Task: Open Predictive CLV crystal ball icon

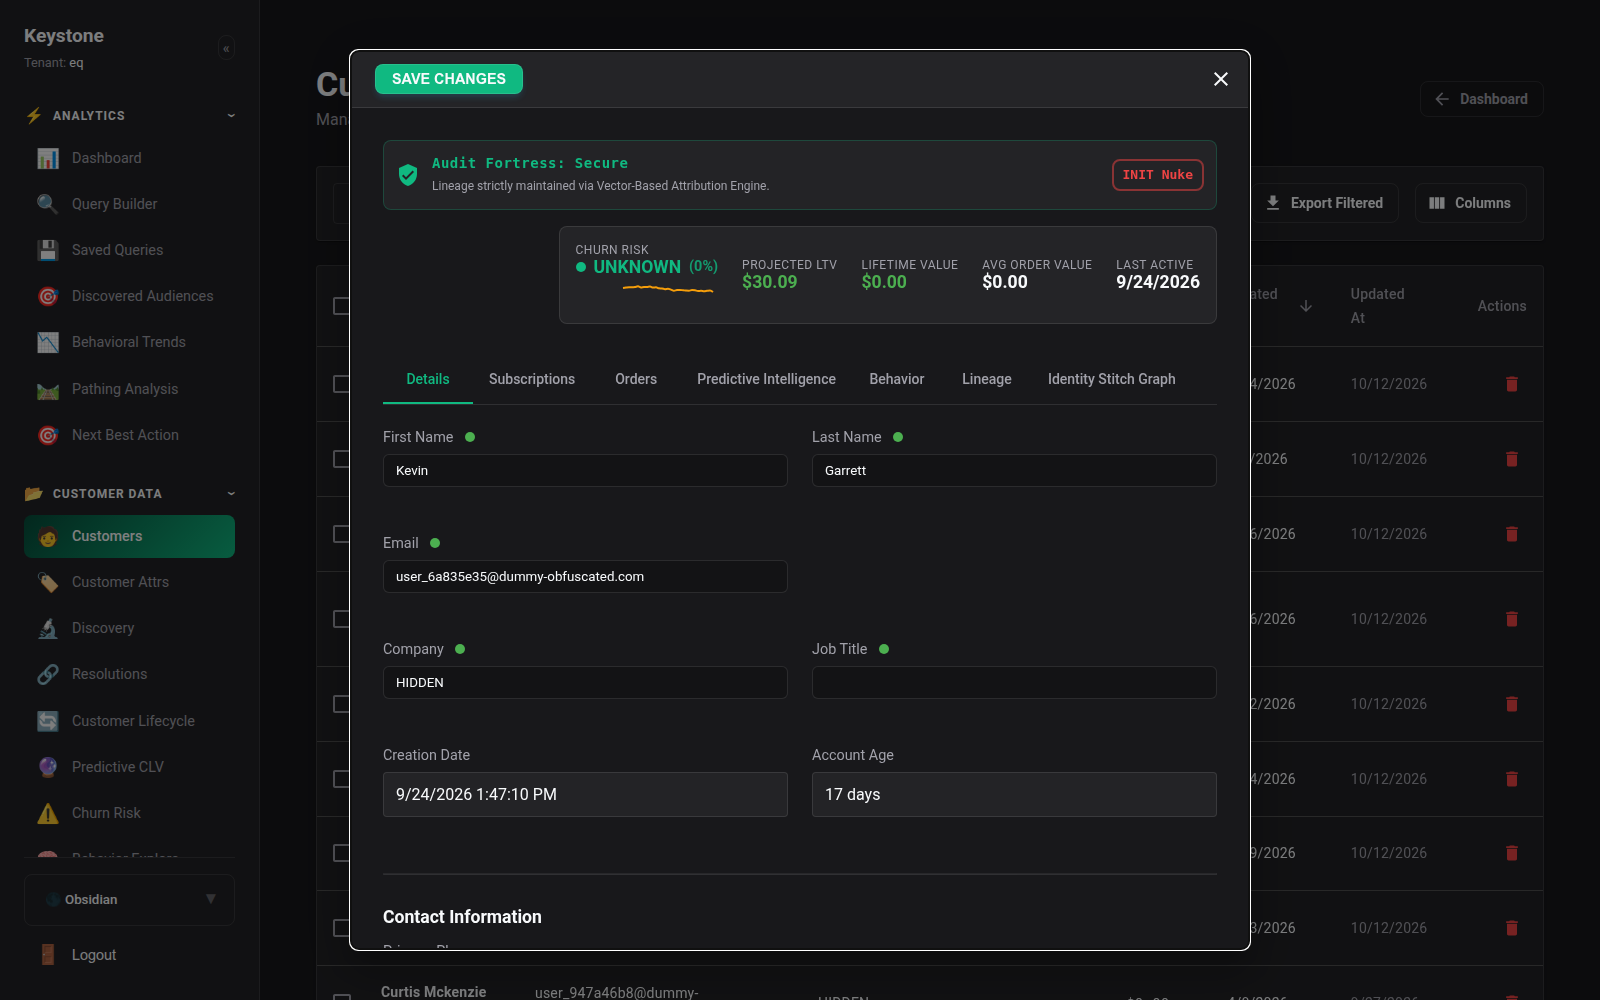Action: (x=48, y=767)
